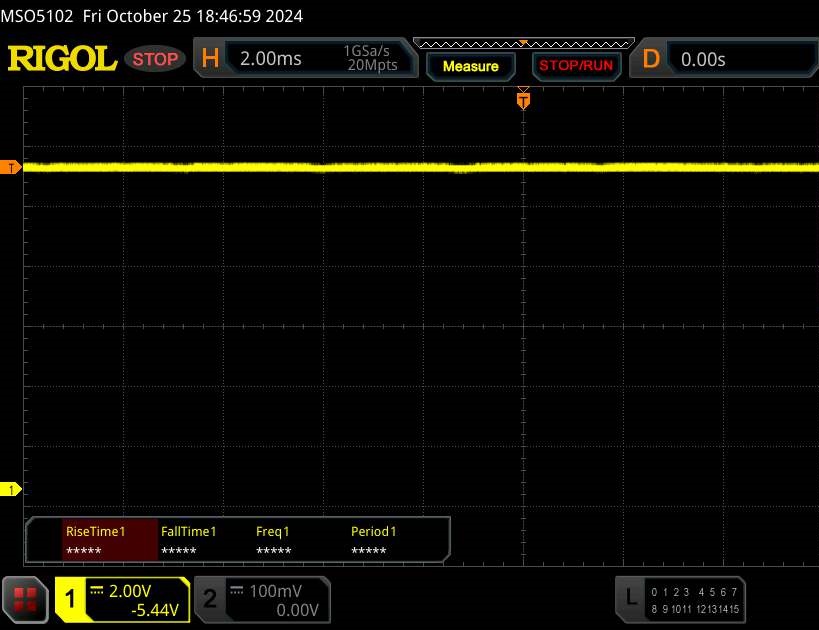Screen dimensions: 819x630
Task: Click channel 2 DC coupling icon
Action: tap(237, 591)
